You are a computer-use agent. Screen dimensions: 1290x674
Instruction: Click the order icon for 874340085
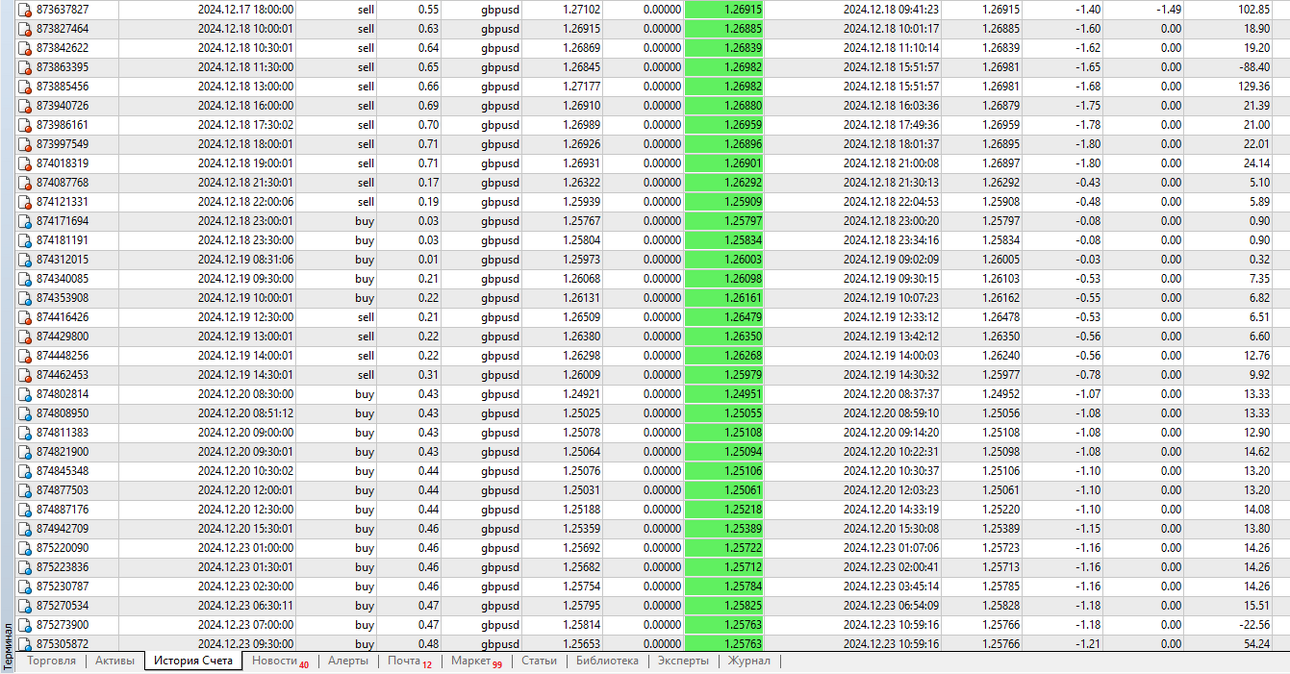pyautogui.click(x=25, y=279)
